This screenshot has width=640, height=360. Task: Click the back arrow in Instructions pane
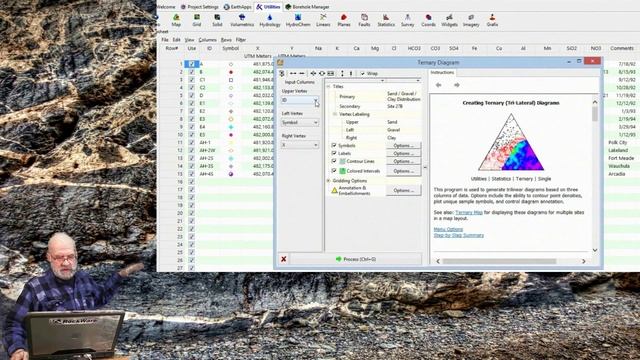point(438,85)
